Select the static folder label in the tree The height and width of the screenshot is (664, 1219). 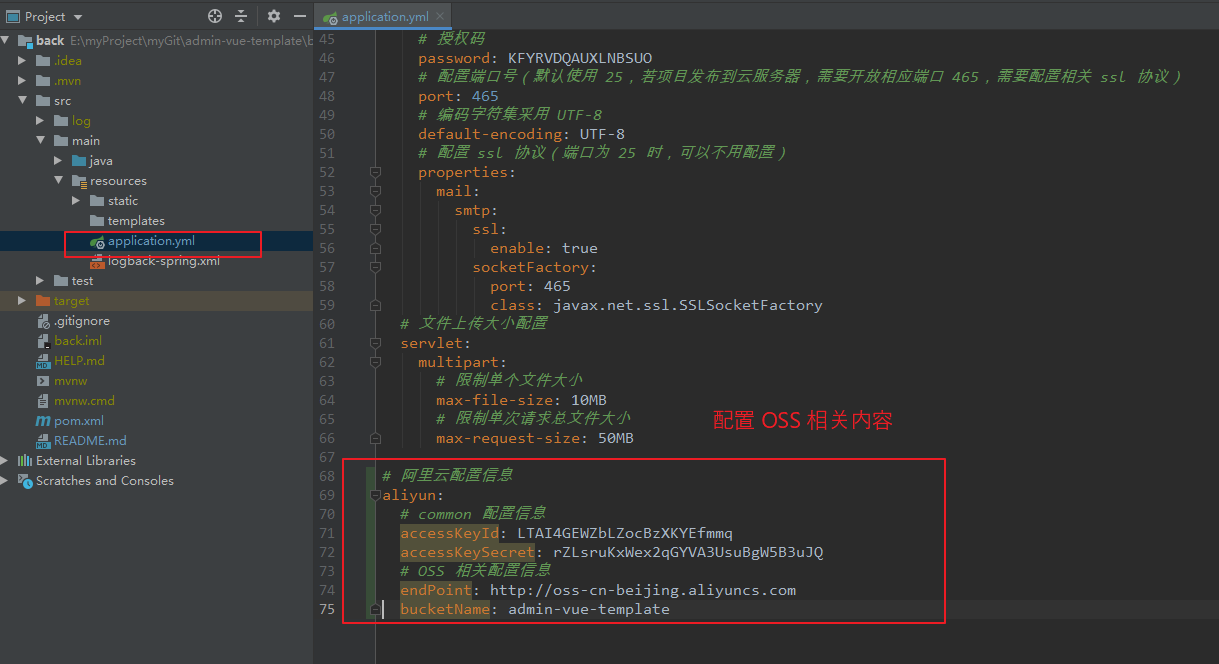click(123, 201)
